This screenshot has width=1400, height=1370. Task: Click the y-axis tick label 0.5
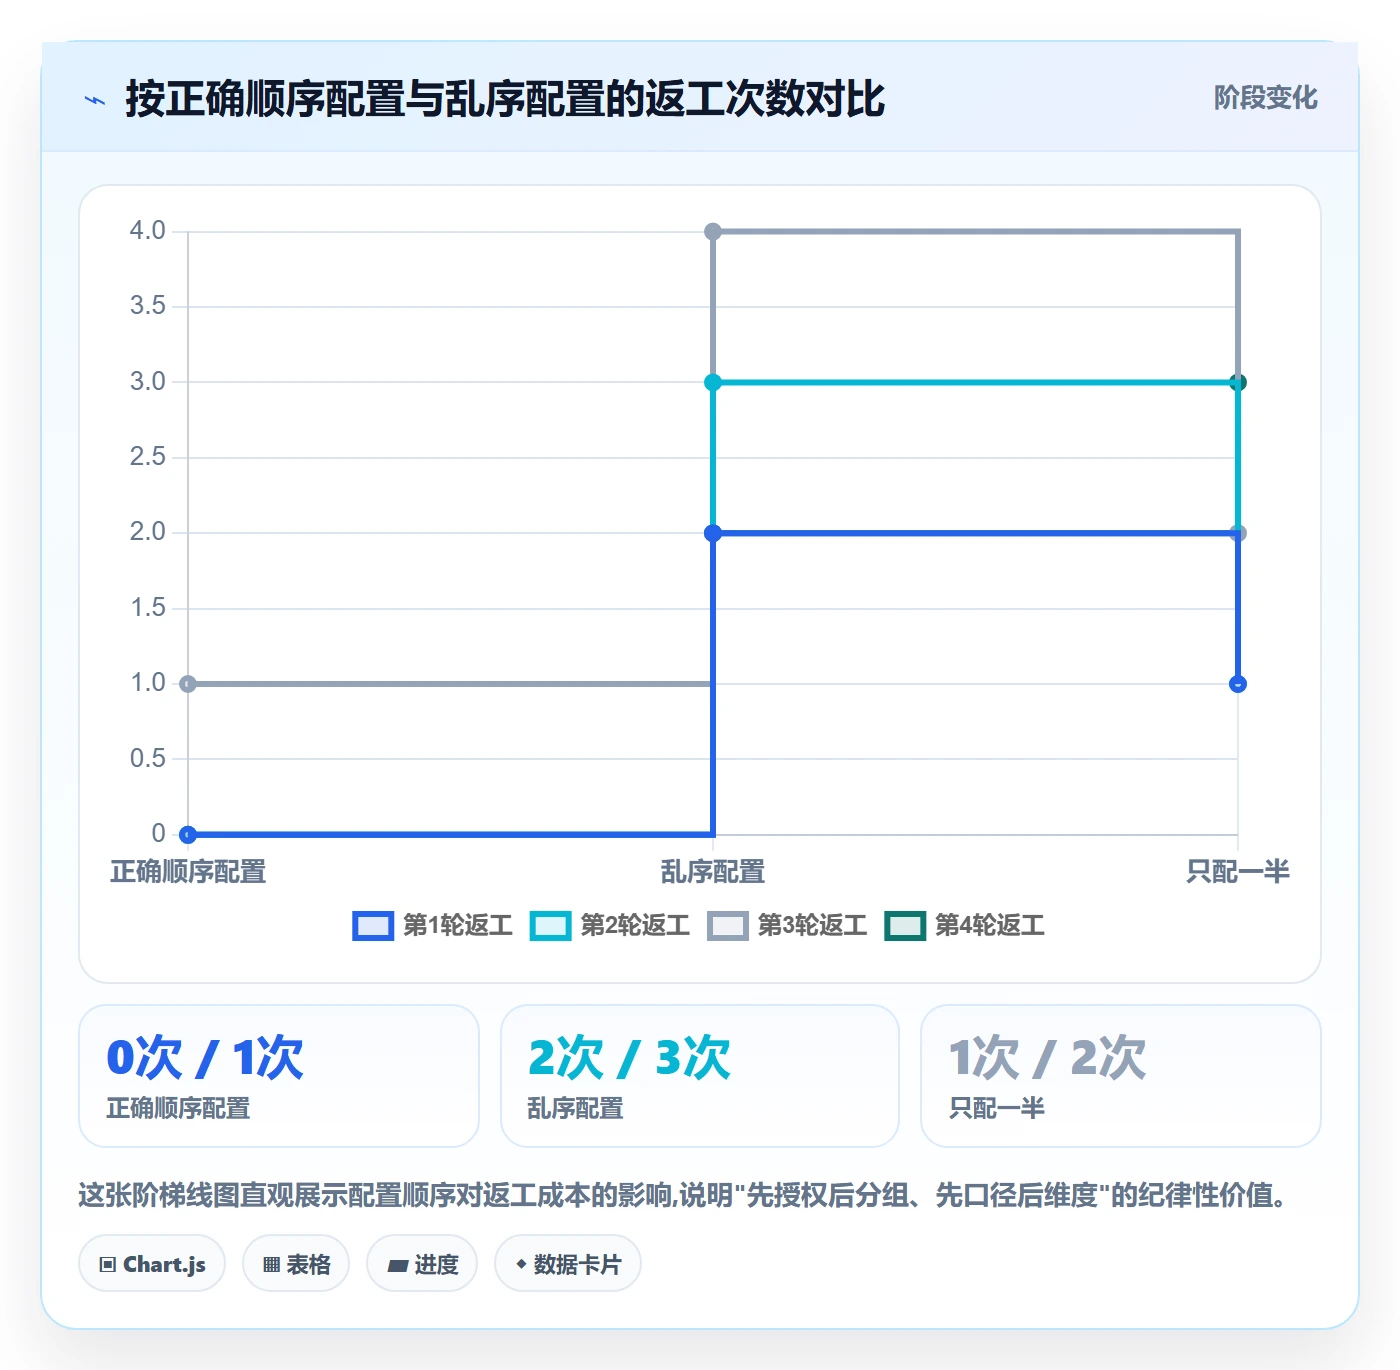(148, 759)
